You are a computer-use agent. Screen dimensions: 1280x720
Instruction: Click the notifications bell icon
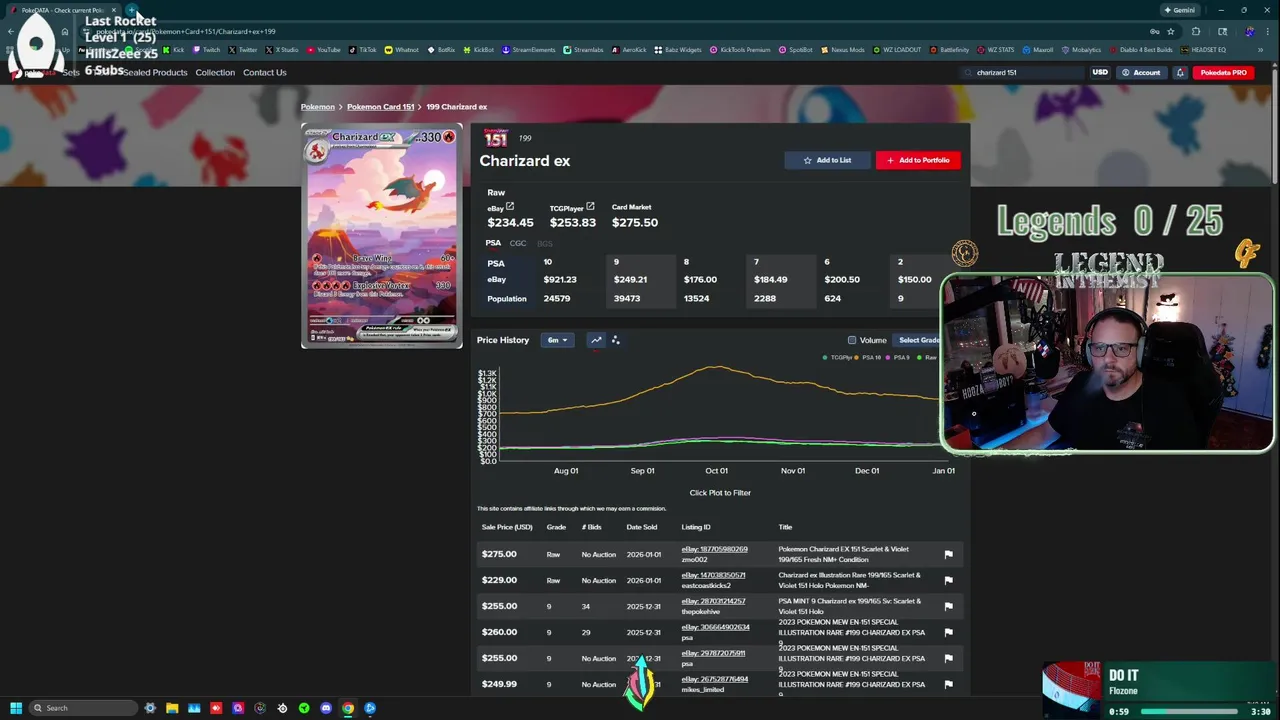click(x=1180, y=72)
